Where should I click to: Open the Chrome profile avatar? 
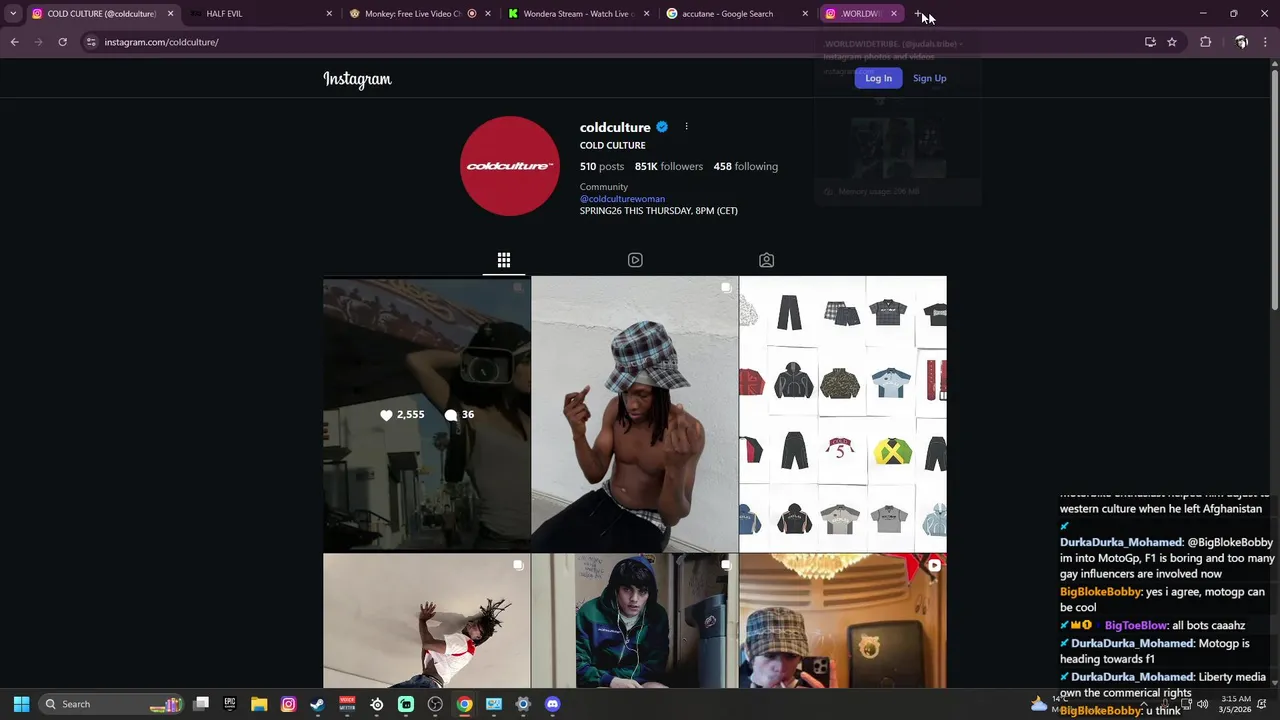coord(1241,42)
